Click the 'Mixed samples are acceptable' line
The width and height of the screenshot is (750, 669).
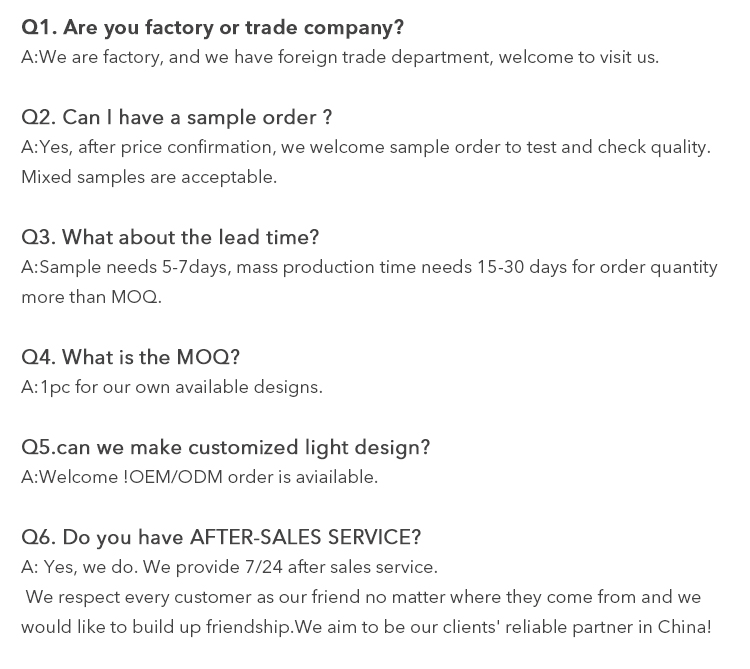149,177
